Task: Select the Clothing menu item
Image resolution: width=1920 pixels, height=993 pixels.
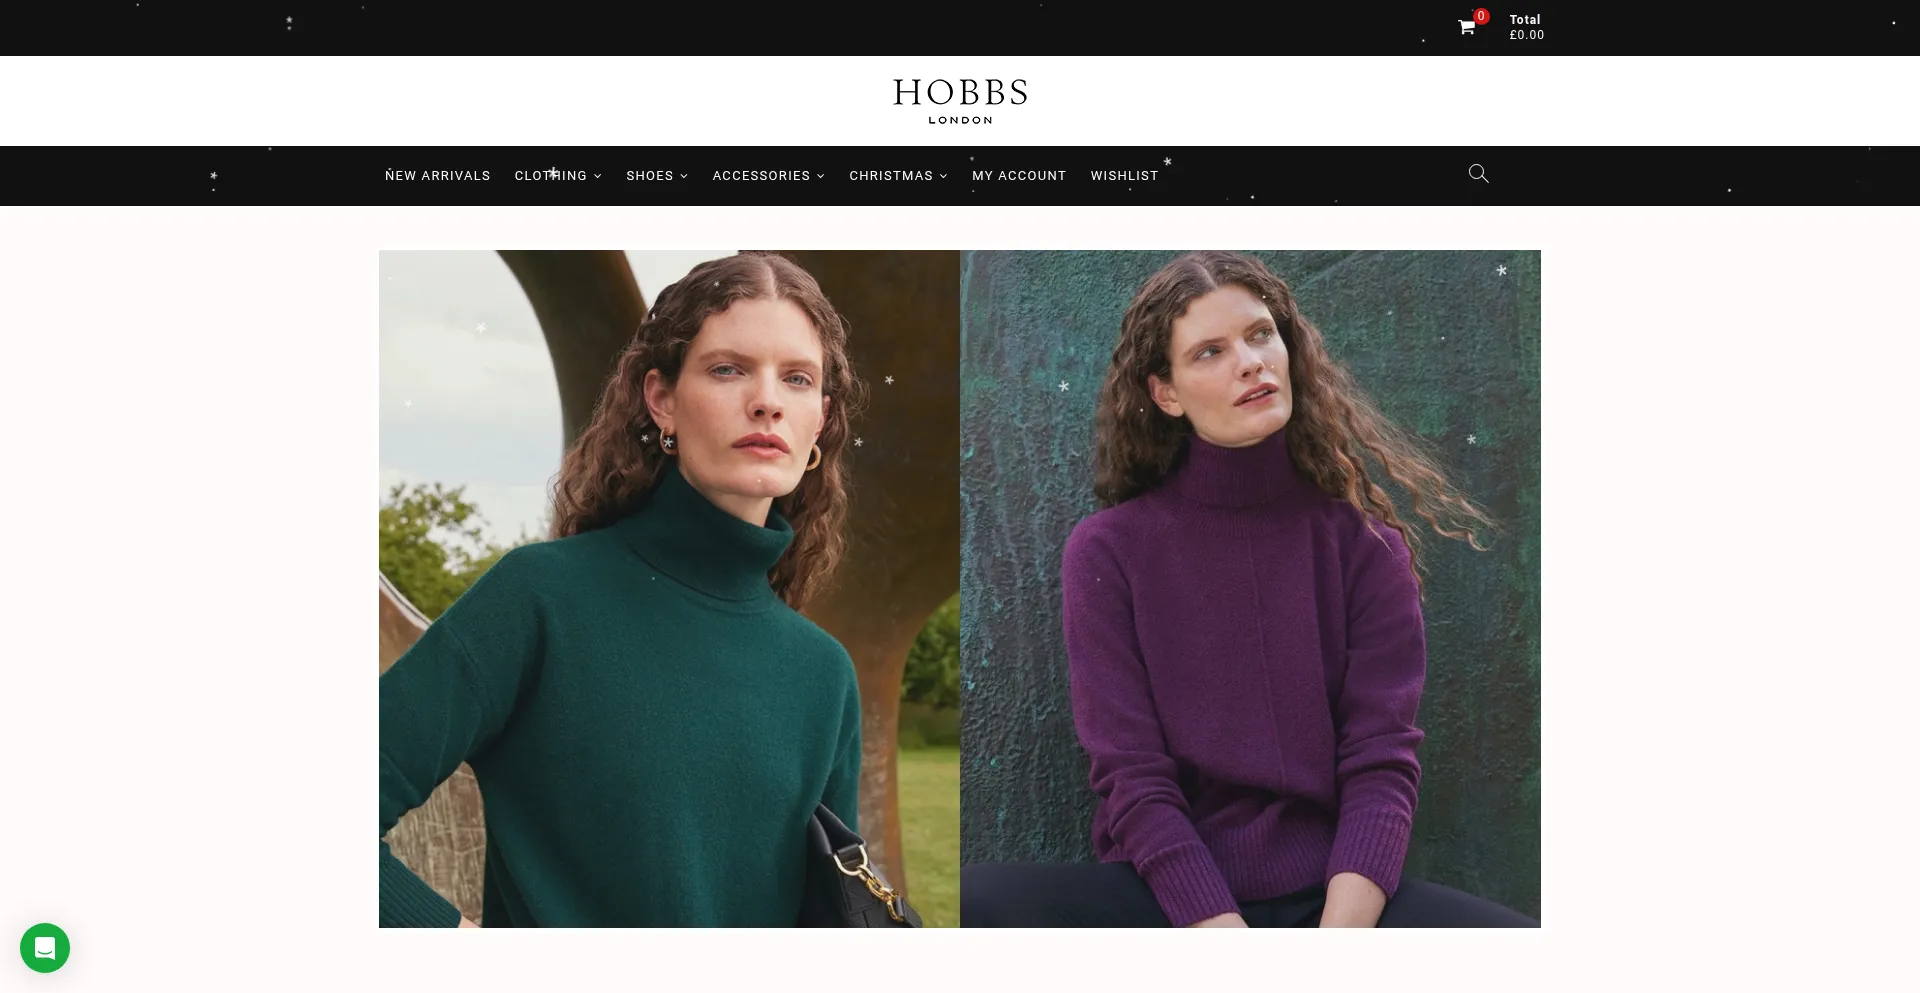Action: (x=550, y=175)
